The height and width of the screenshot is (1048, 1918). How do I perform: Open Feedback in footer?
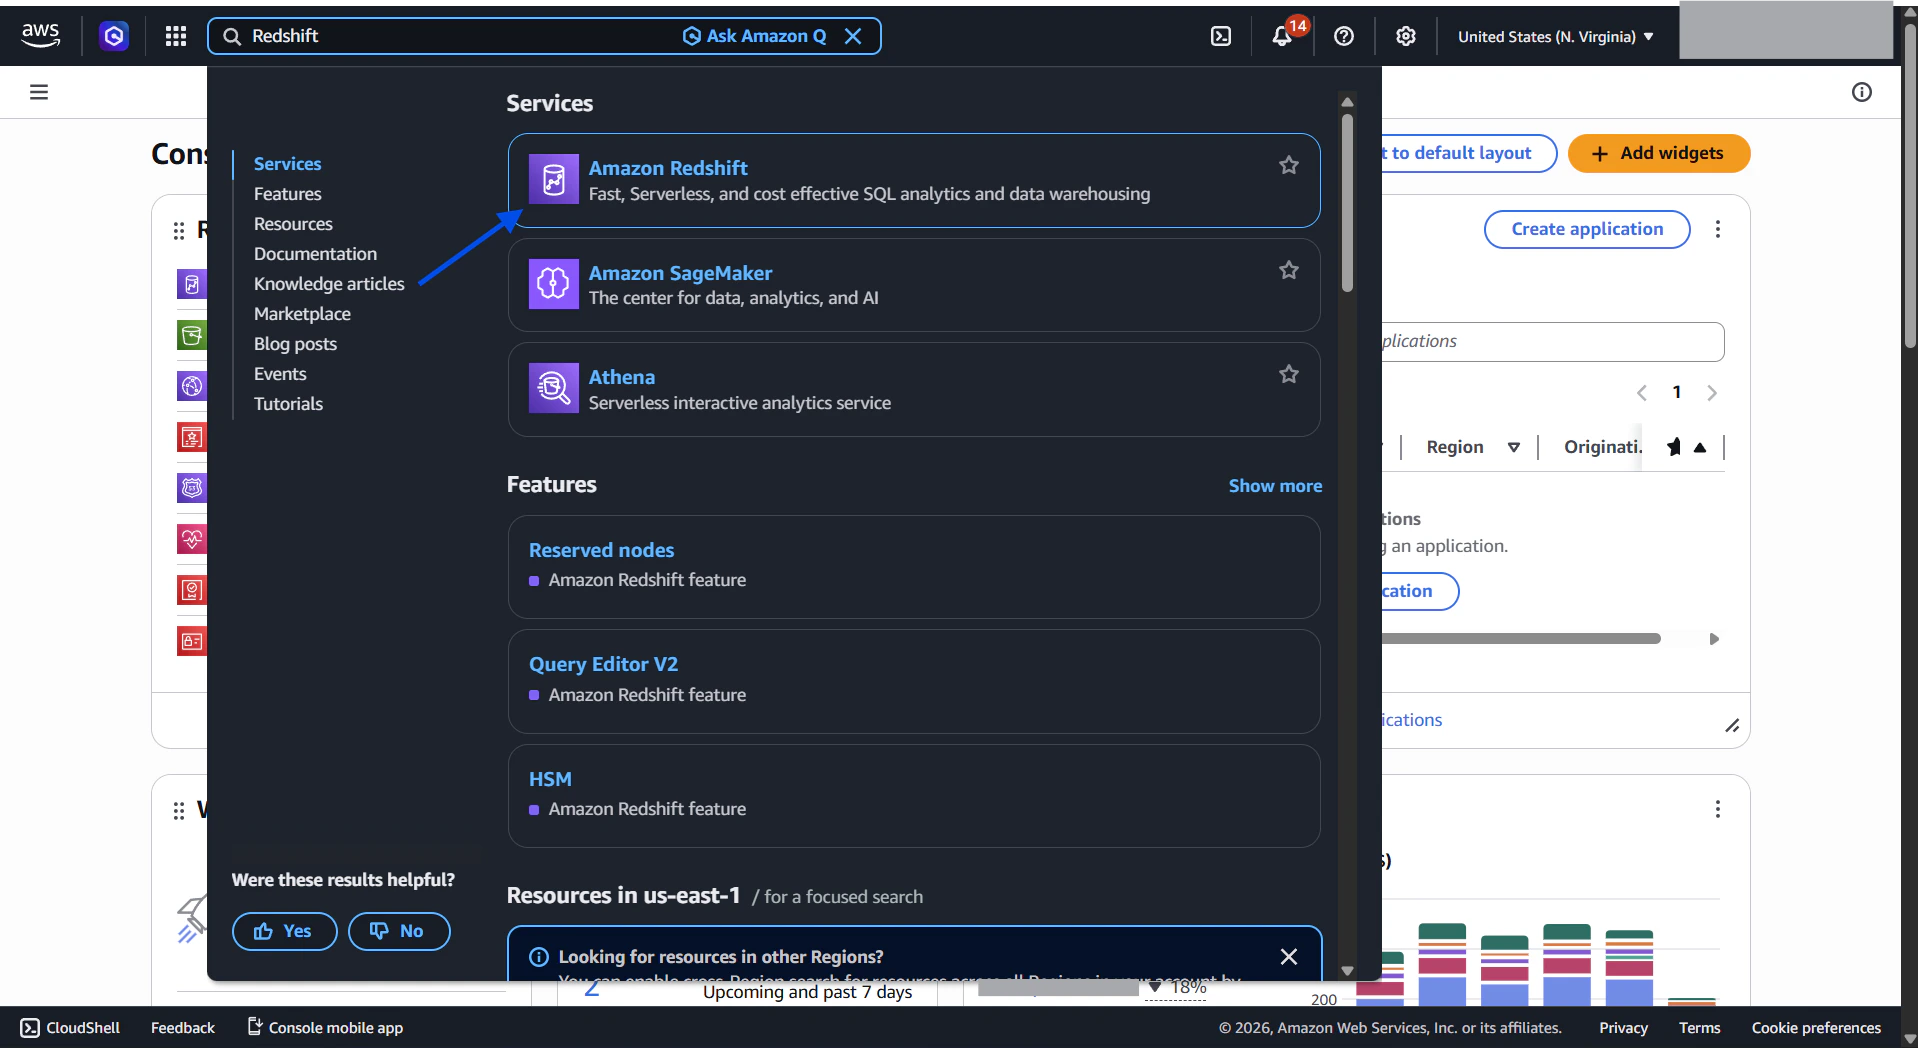[183, 1028]
